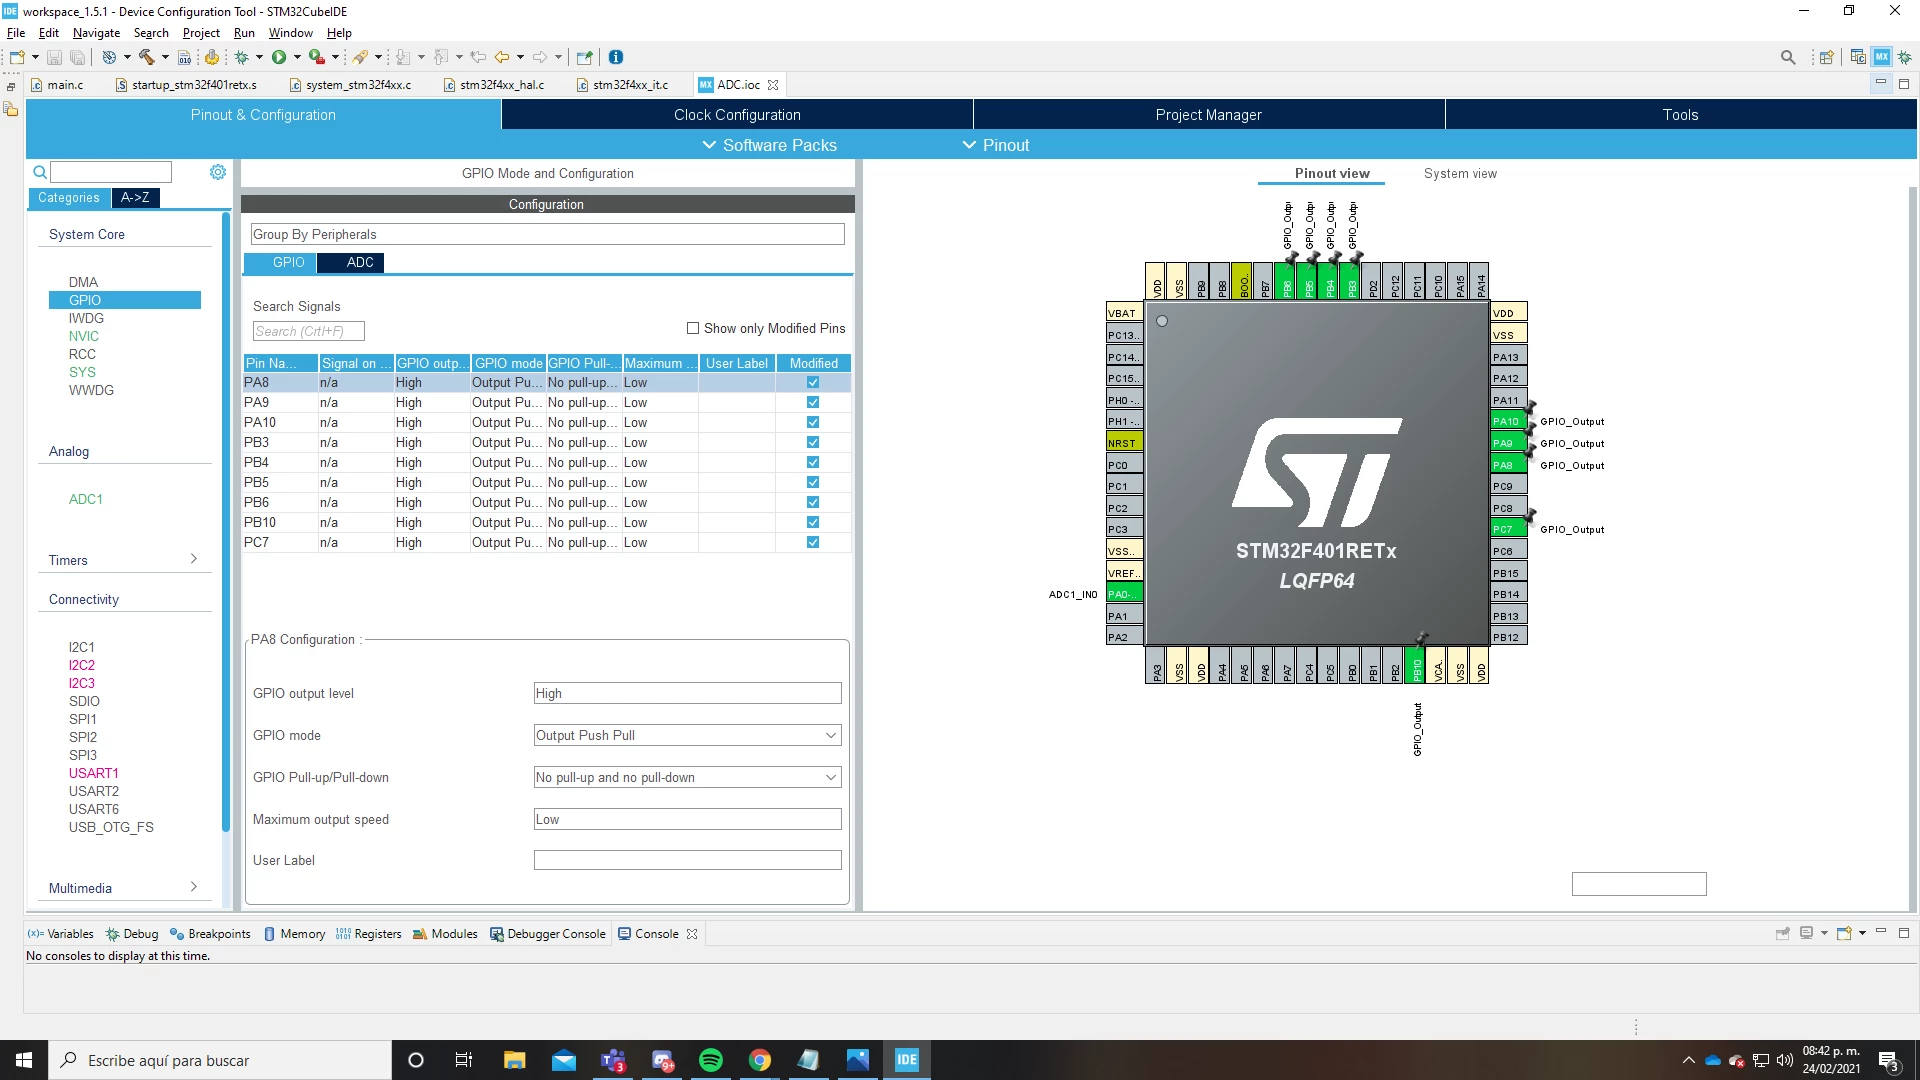Expand the Timers category

(123, 560)
